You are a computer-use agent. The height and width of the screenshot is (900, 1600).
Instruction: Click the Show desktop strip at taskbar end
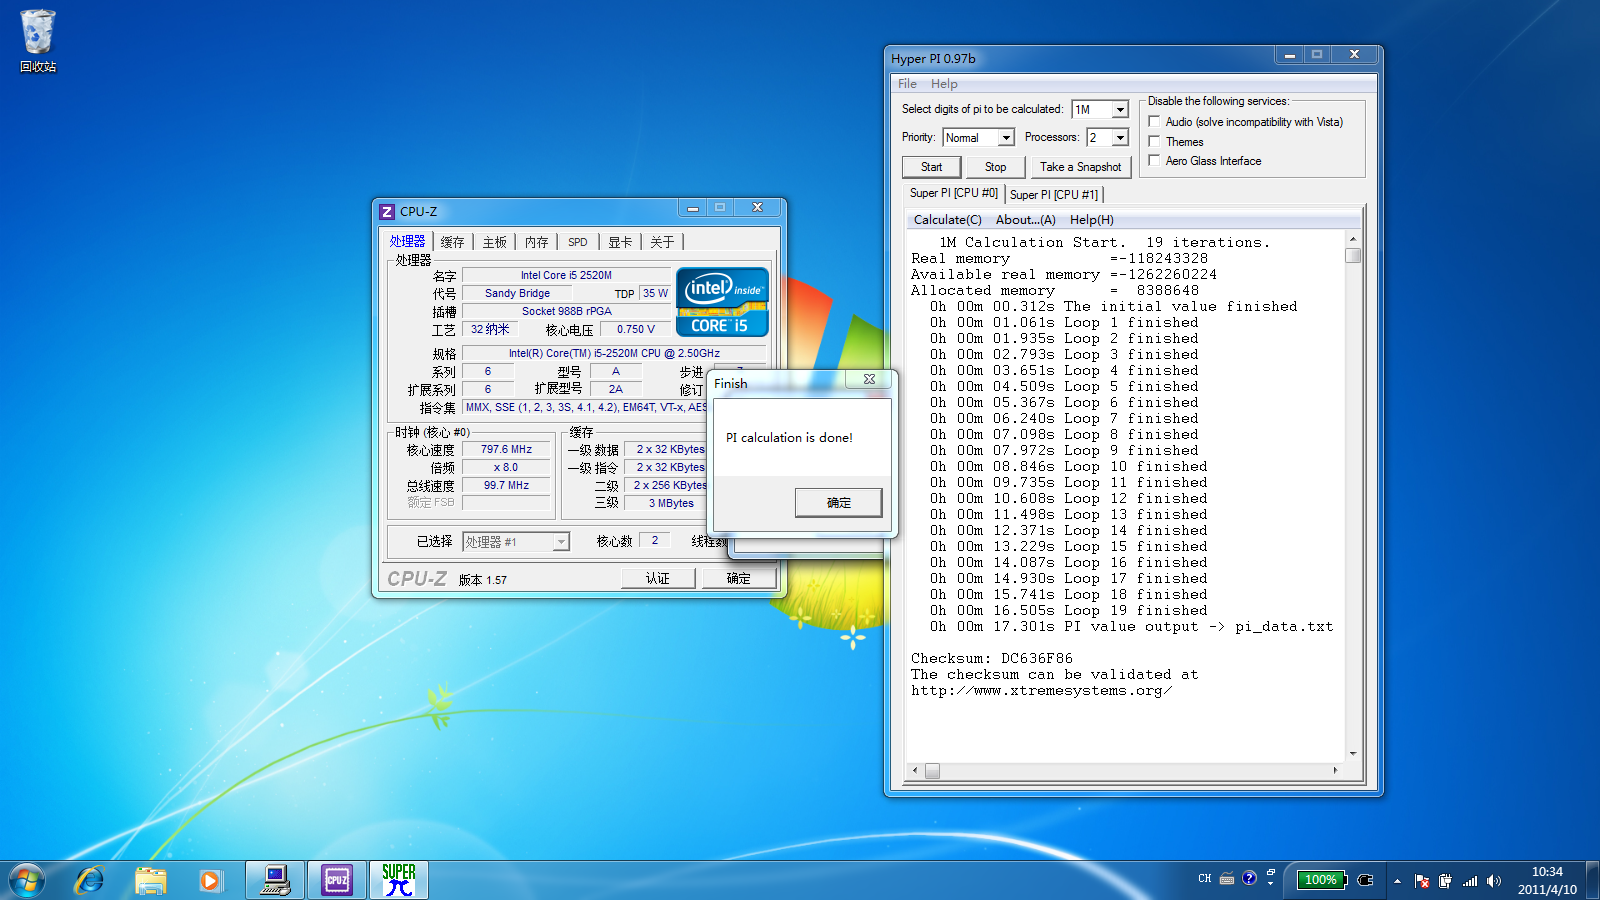[x=1592, y=881]
